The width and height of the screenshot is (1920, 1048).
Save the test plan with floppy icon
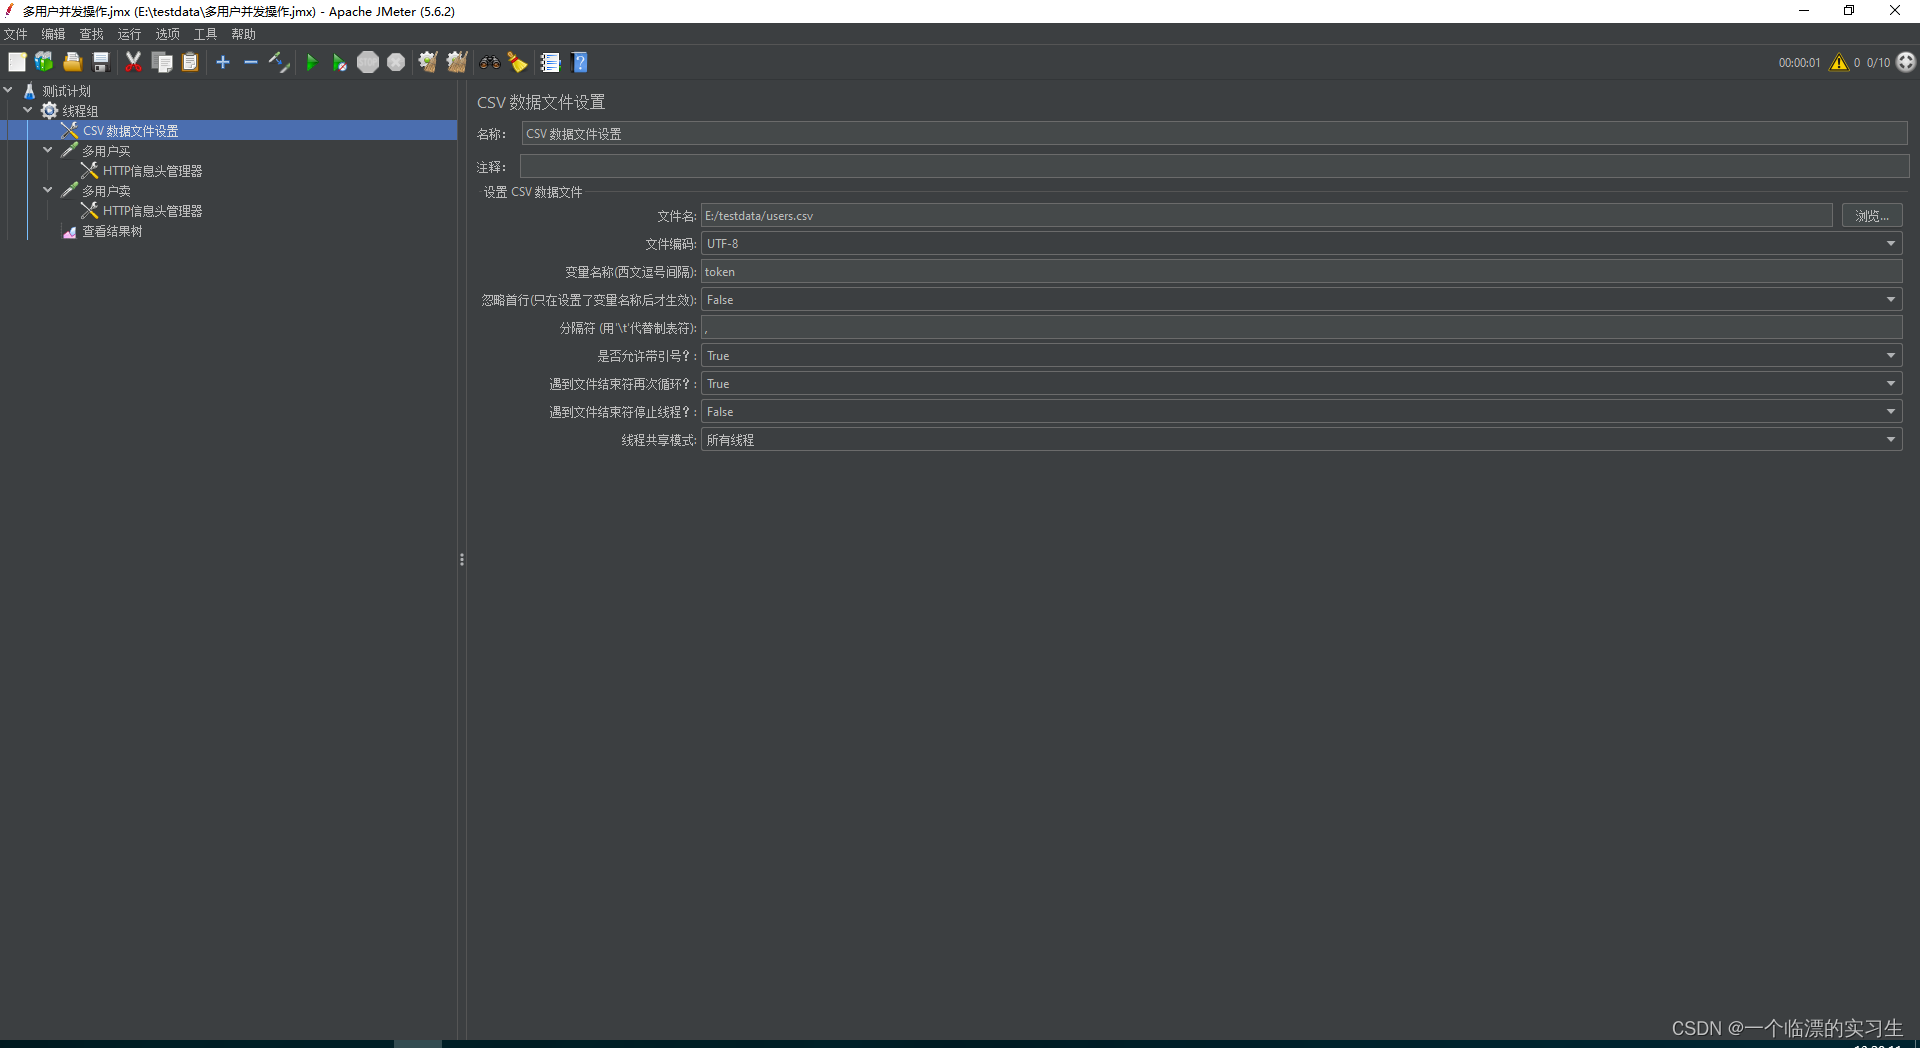[100, 62]
